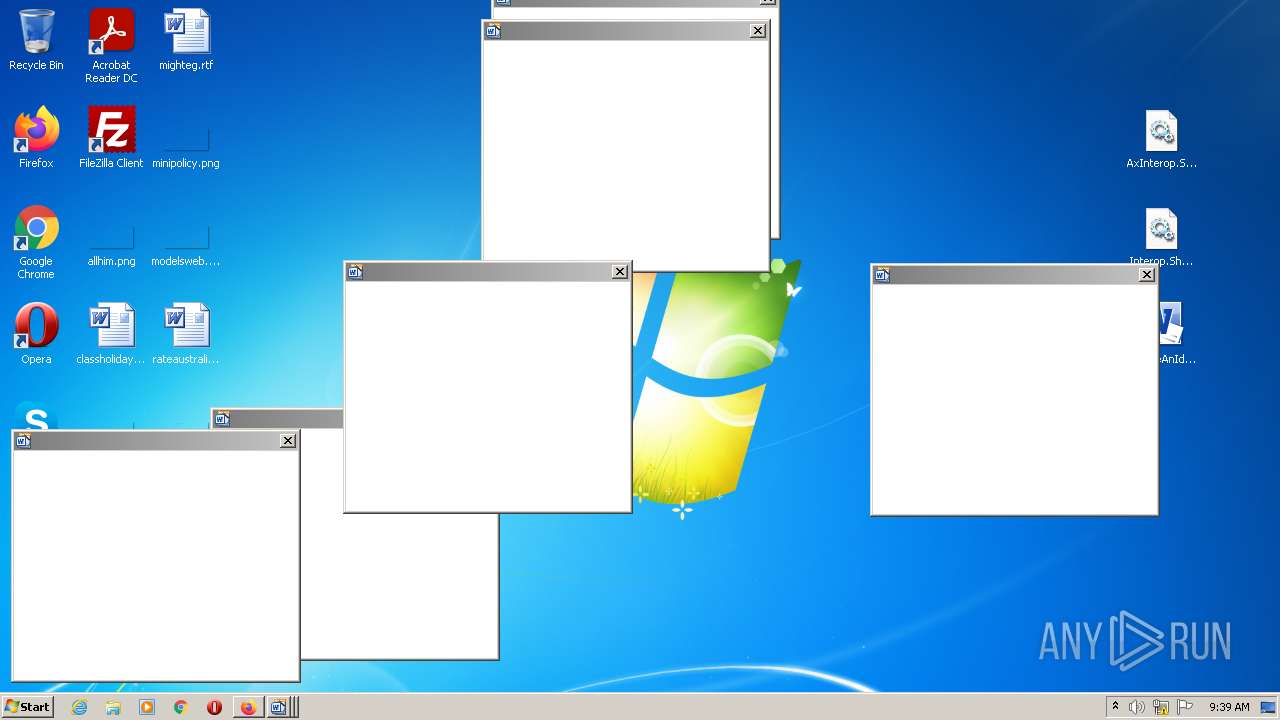Image resolution: width=1280 pixels, height=720 pixels.
Task: Click the Word icon in the title bar of the window beside Interop.Sh
Action: click(882, 275)
